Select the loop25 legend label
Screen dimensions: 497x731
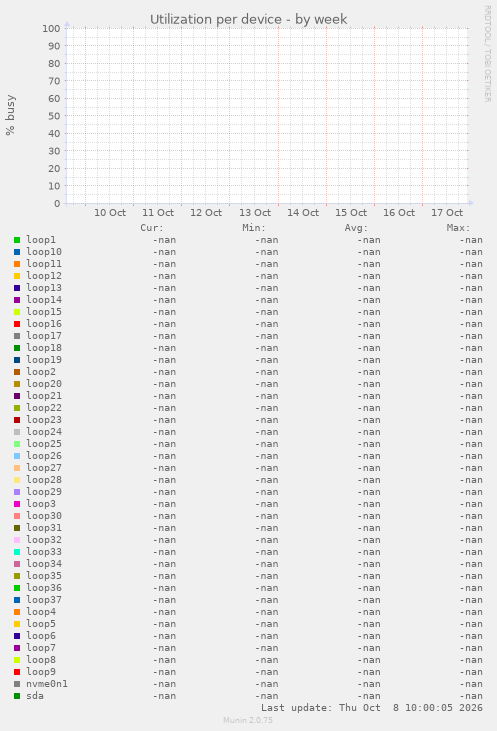pyautogui.click(x=44, y=444)
